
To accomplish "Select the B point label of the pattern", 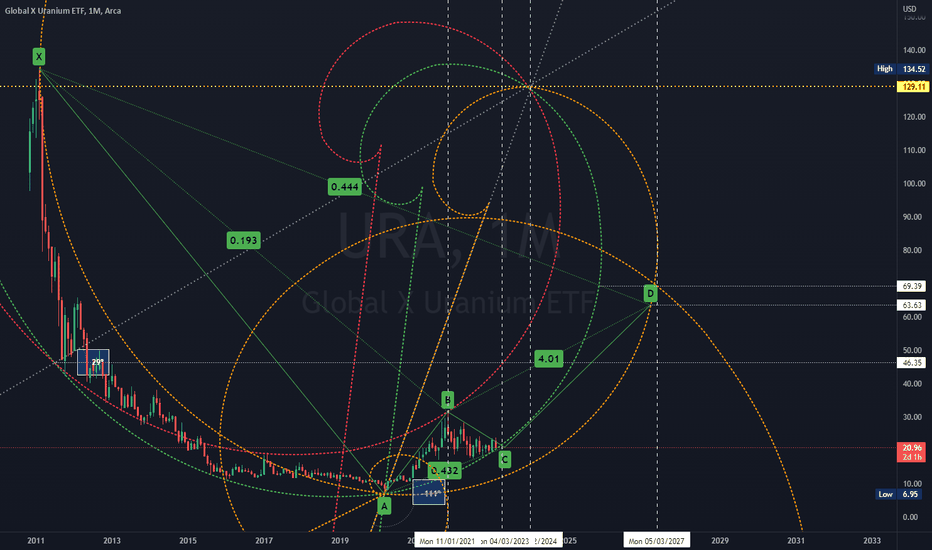I will coord(448,400).
